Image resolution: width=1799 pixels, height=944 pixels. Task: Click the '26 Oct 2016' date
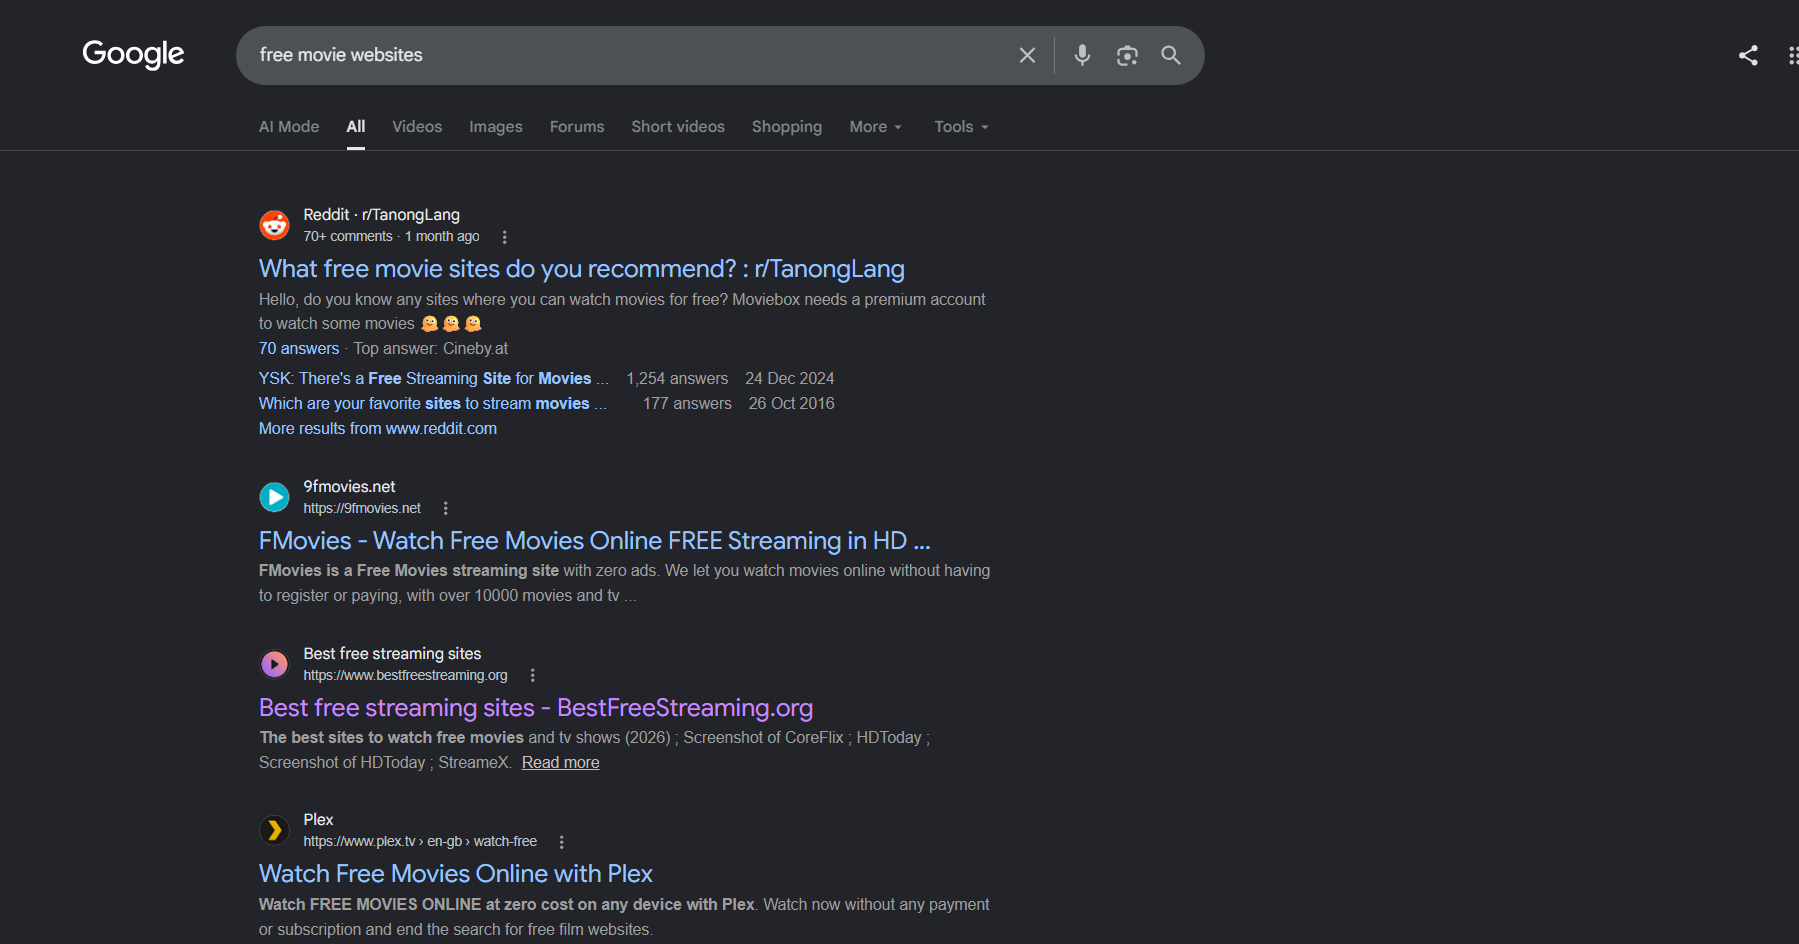(x=791, y=404)
